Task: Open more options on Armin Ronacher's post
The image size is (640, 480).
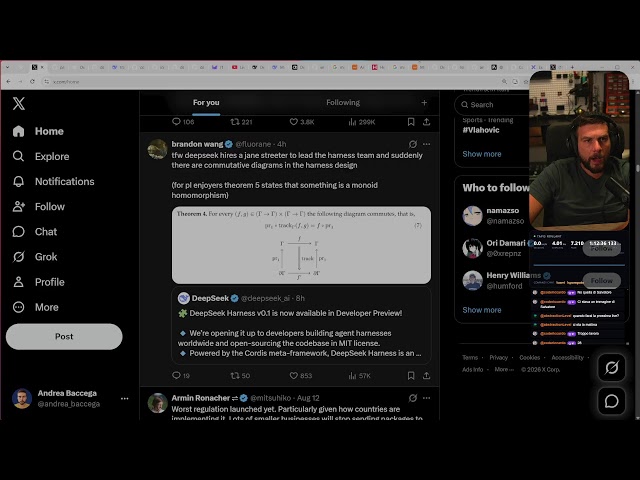Action: 427,398
